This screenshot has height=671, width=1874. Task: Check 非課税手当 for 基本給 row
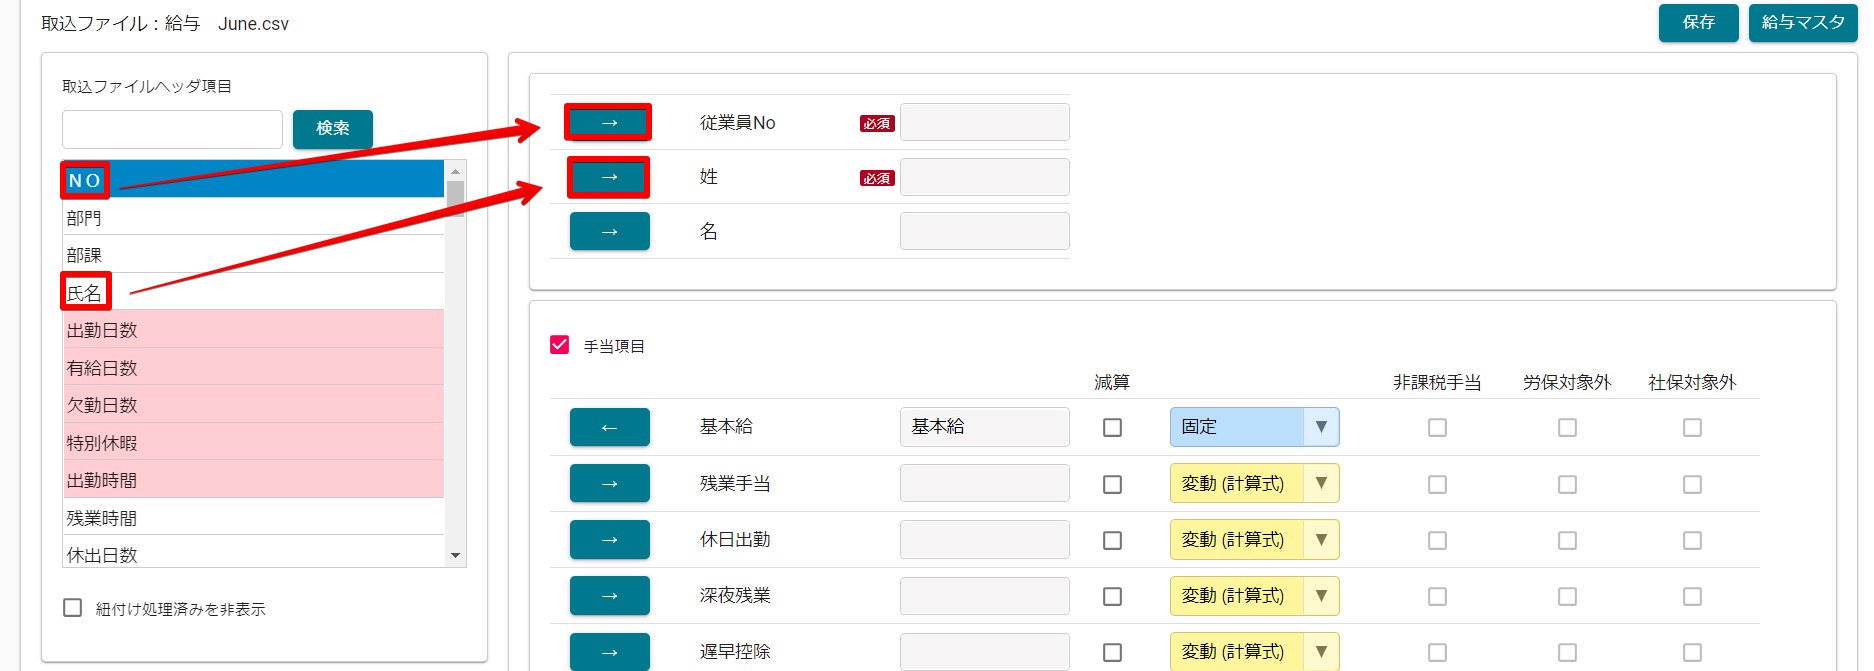coord(1437,427)
